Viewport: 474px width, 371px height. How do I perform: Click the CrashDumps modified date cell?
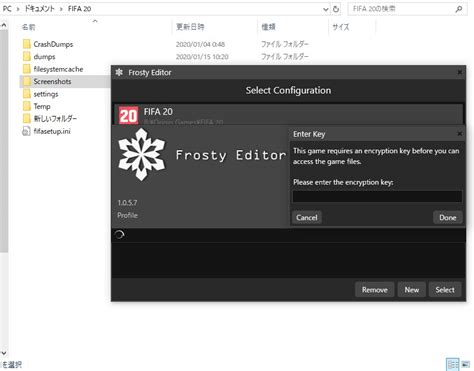click(x=200, y=44)
